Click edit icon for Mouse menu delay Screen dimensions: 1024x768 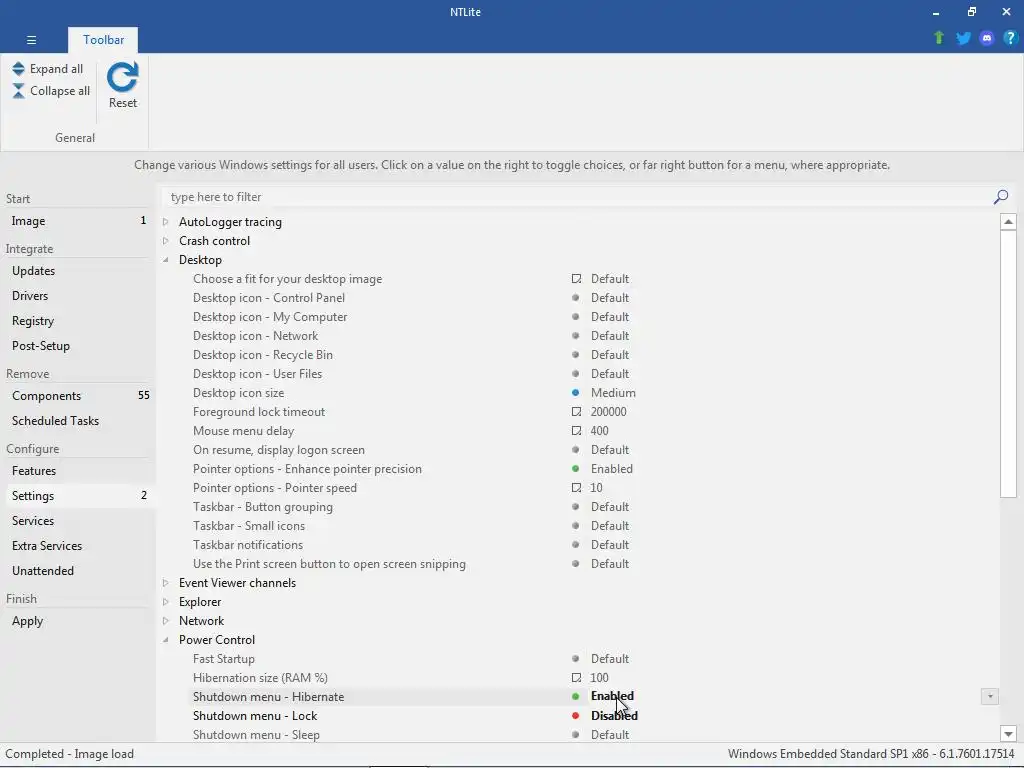pos(576,431)
